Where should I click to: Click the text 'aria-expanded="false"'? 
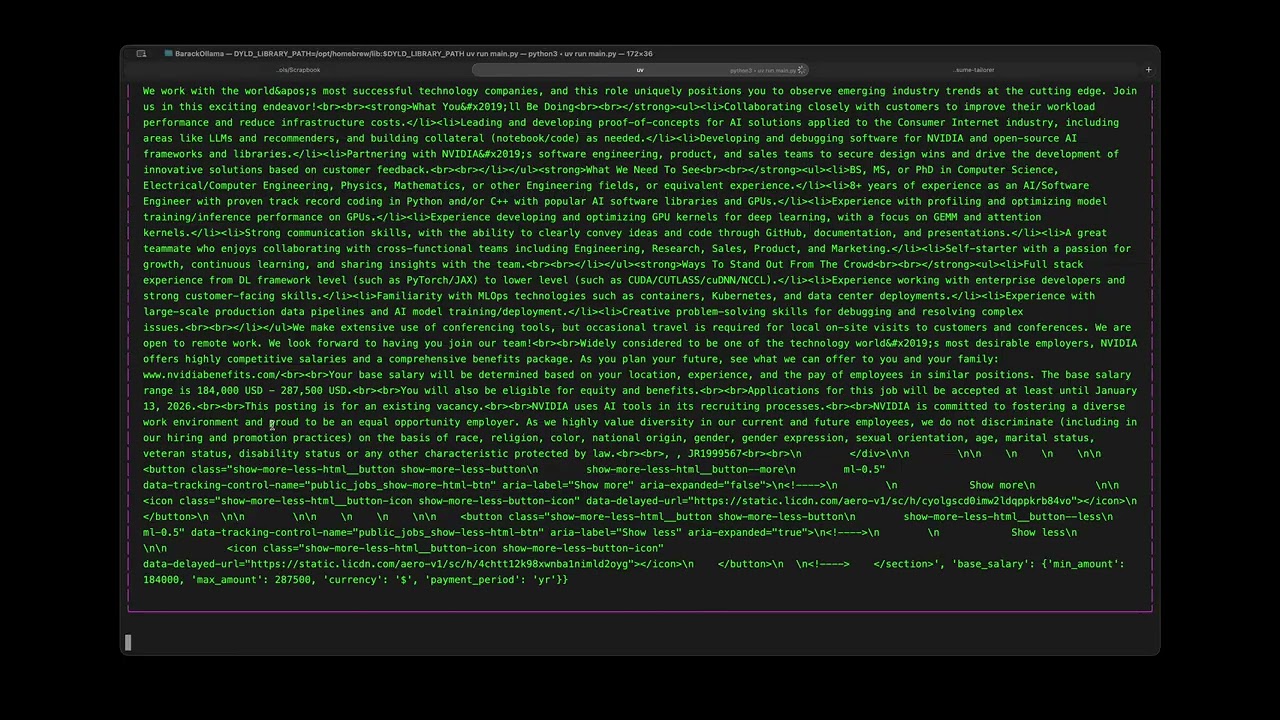tap(703, 485)
